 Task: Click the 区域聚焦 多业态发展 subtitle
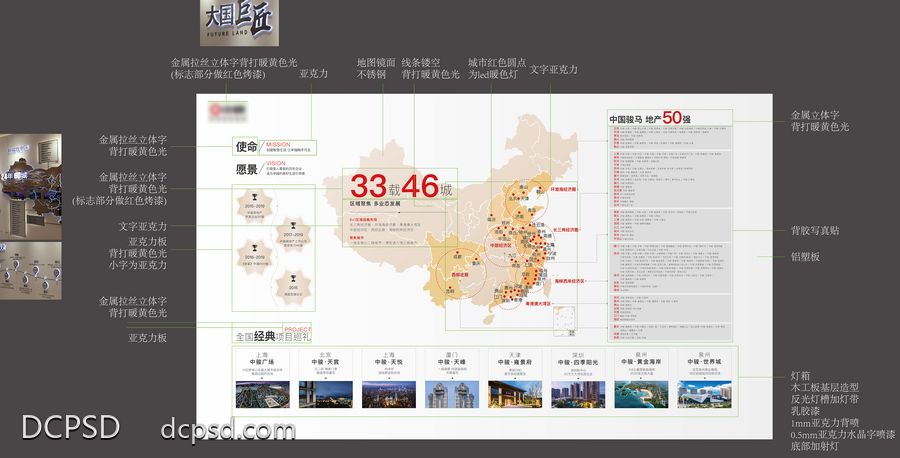tap(375, 204)
